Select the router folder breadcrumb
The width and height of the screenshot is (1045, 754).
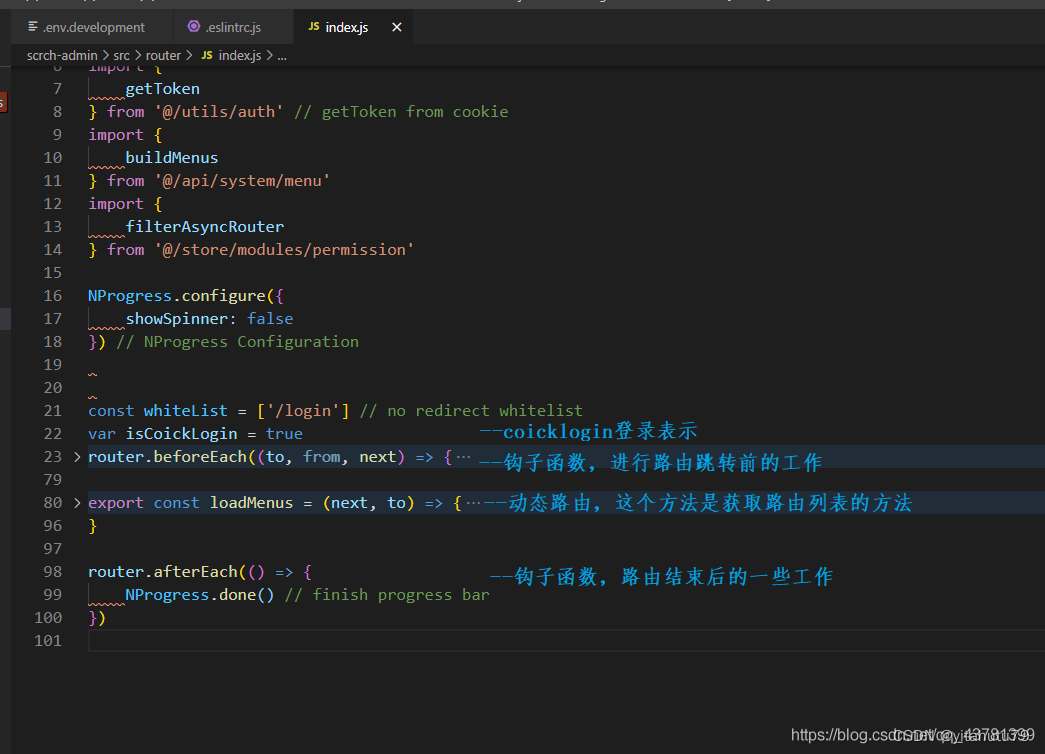163,56
